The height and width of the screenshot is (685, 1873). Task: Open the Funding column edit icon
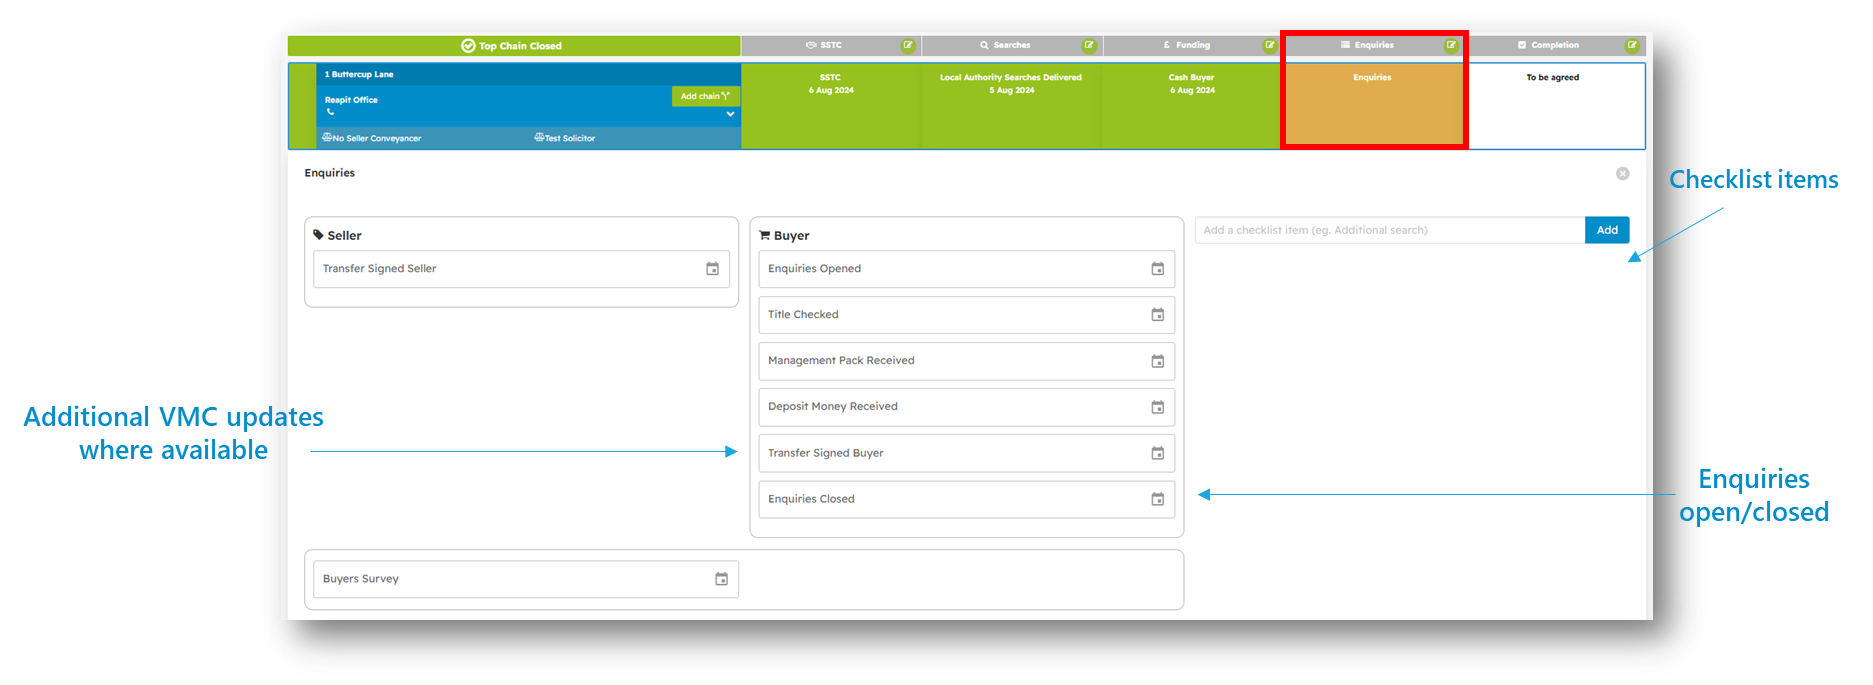(x=1270, y=45)
